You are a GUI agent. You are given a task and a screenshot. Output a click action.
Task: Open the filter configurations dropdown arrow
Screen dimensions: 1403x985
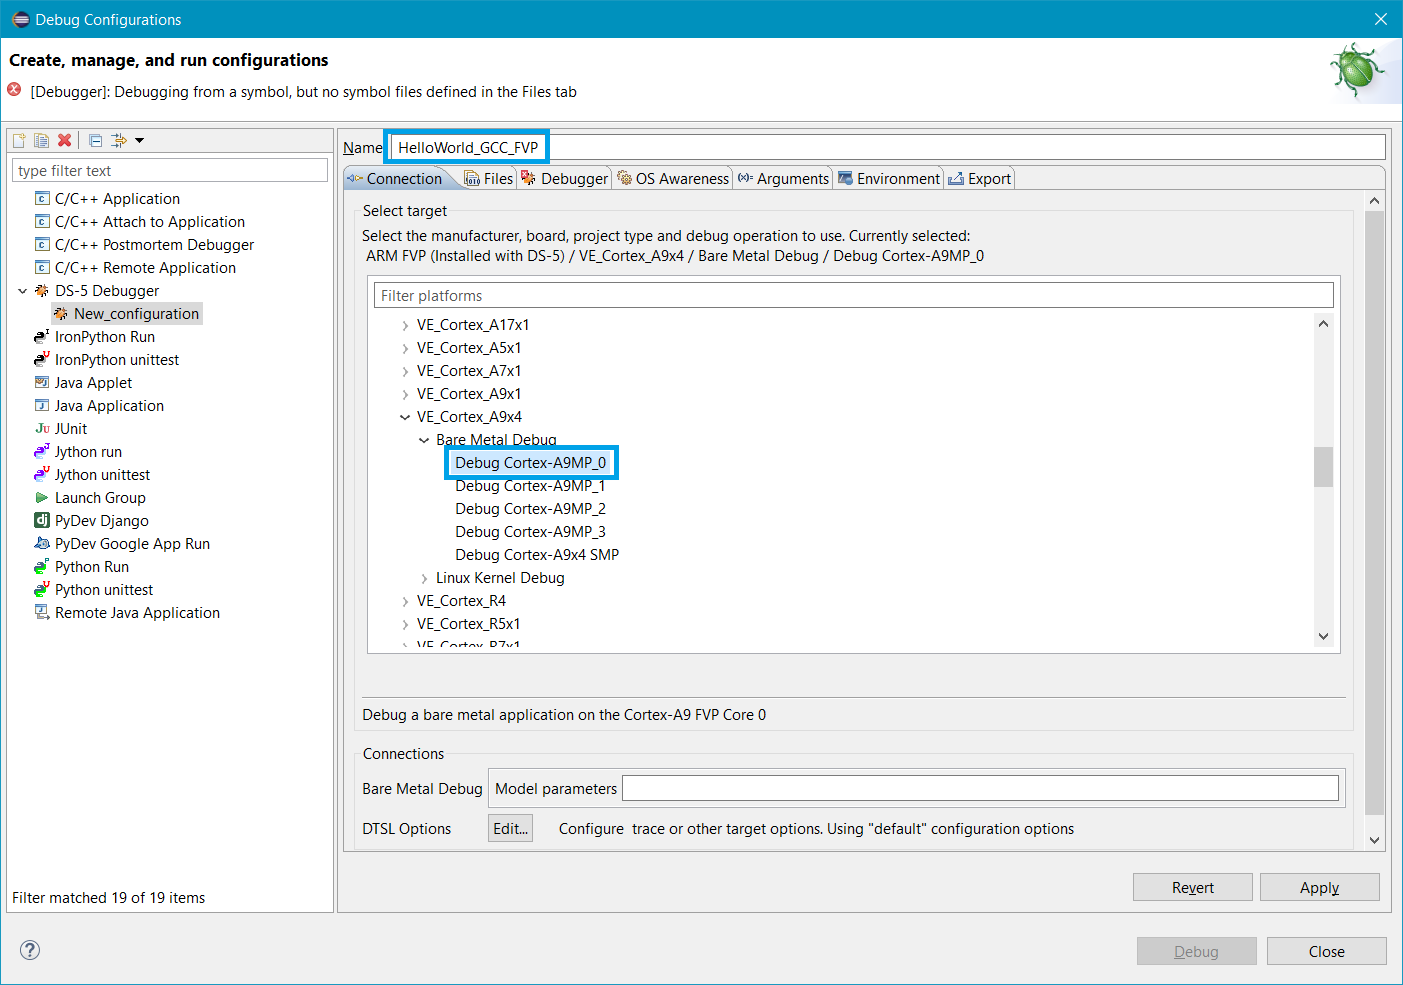click(x=140, y=141)
